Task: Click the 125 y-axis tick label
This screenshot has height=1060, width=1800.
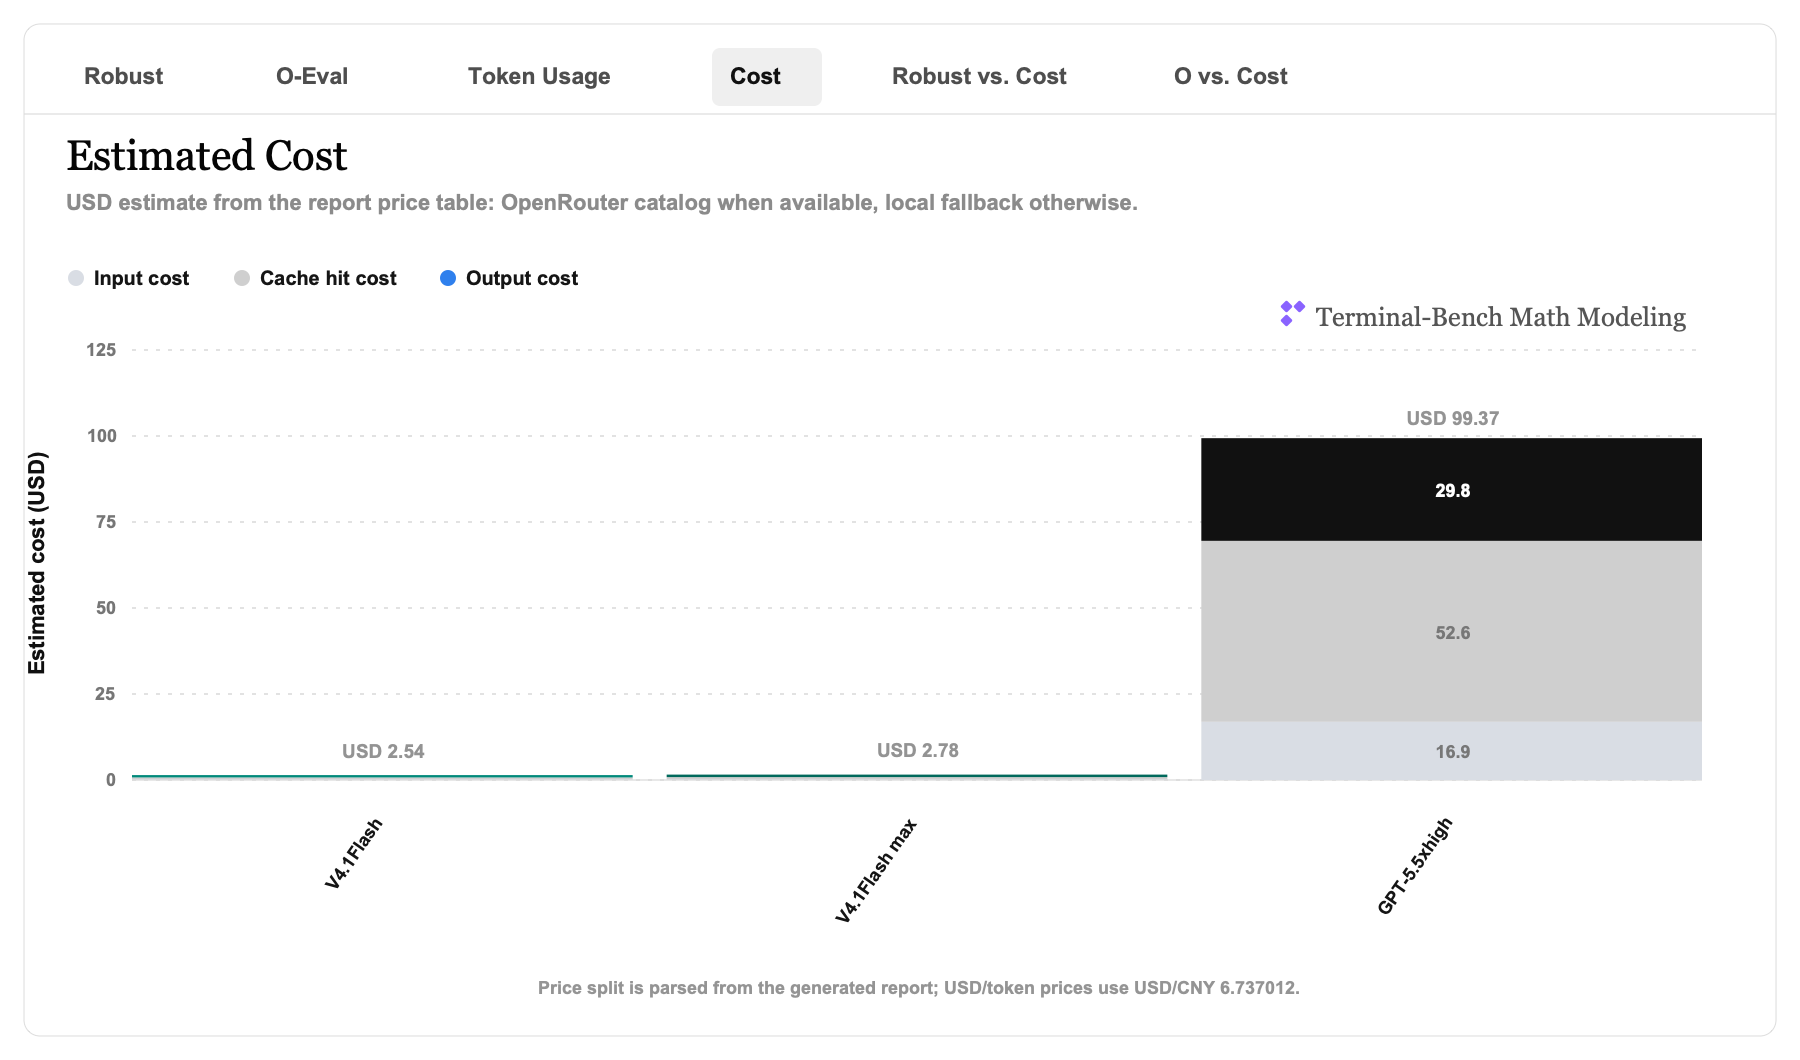Action: (x=101, y=350)
